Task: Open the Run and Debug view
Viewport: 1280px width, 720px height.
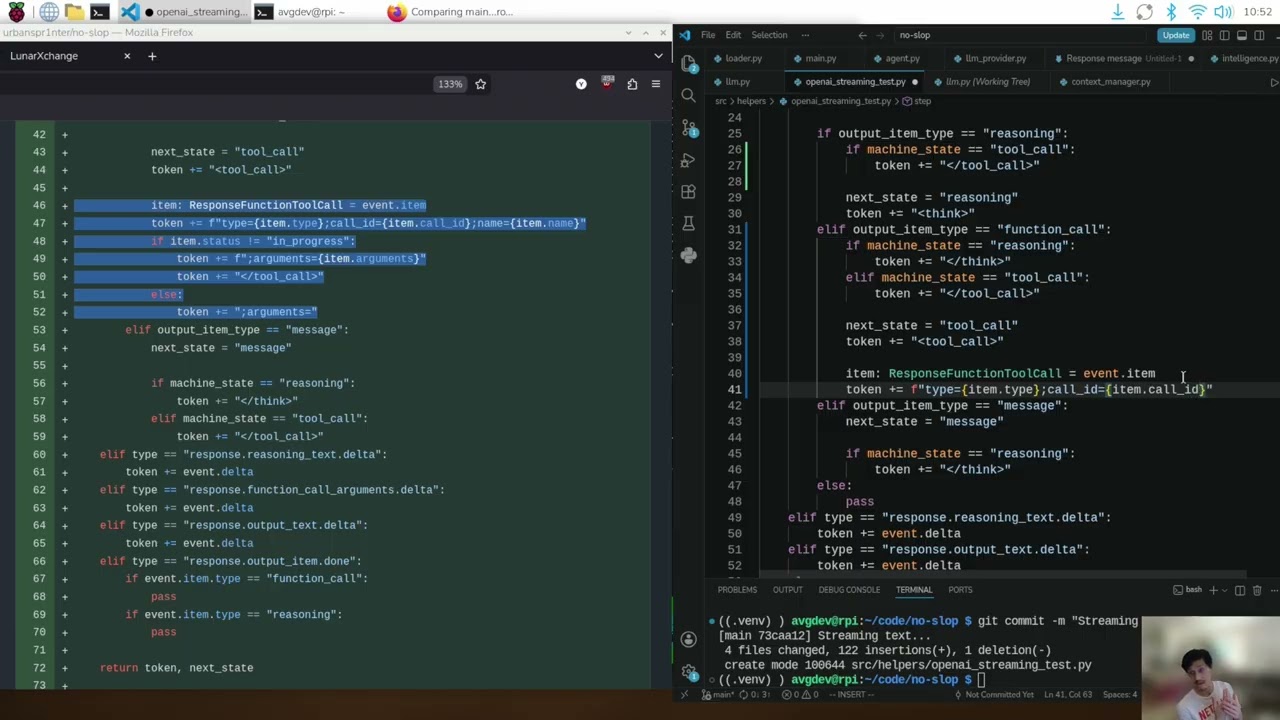Action: pyautogui.click(x=688, y=160)
